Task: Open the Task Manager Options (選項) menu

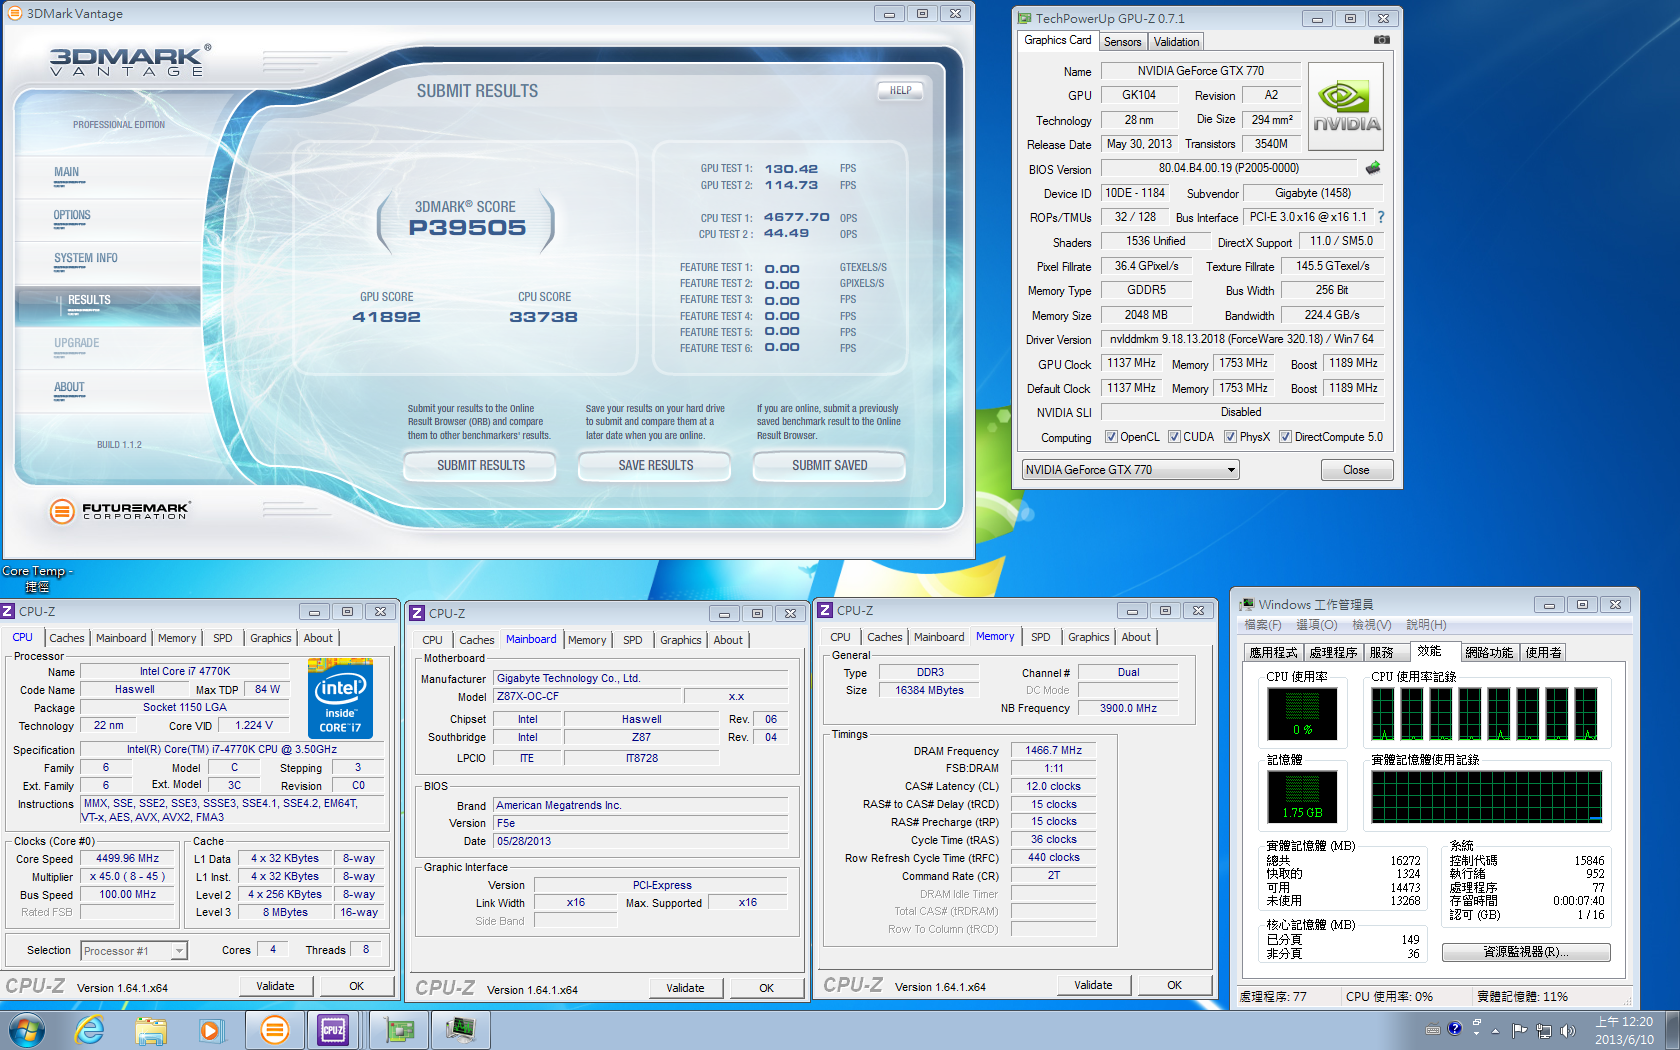Action: point(1316,625)
